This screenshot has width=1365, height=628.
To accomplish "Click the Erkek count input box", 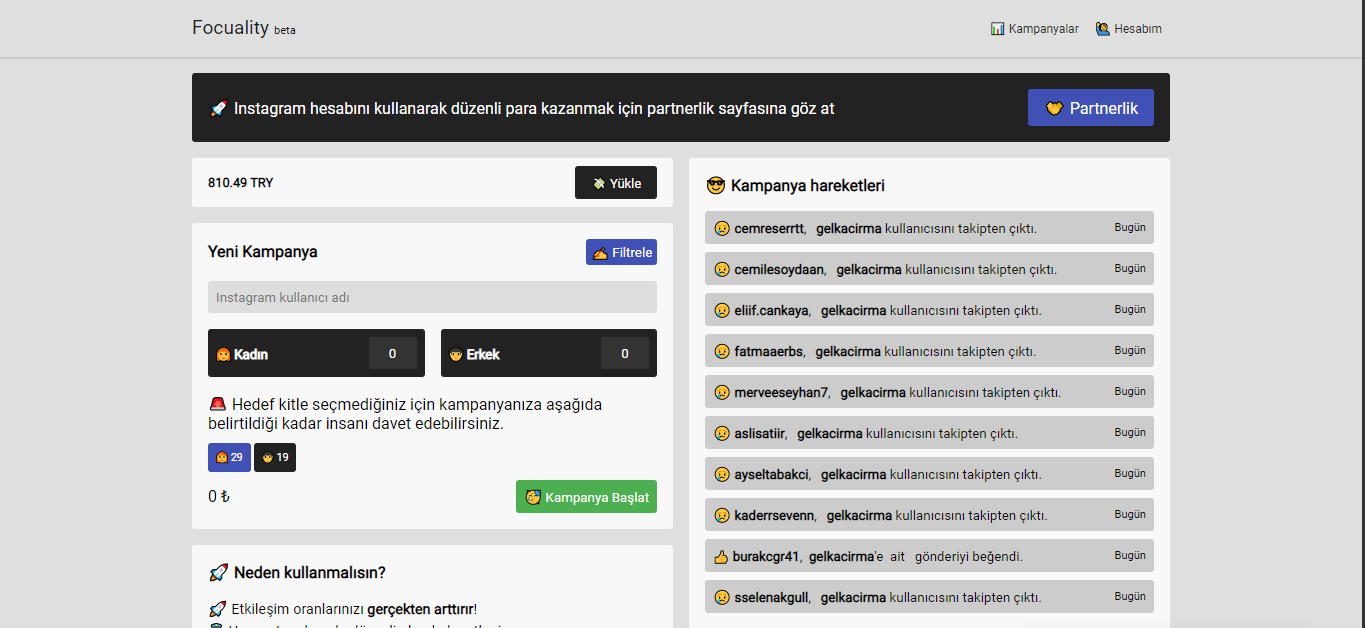I will click(625, 353).
